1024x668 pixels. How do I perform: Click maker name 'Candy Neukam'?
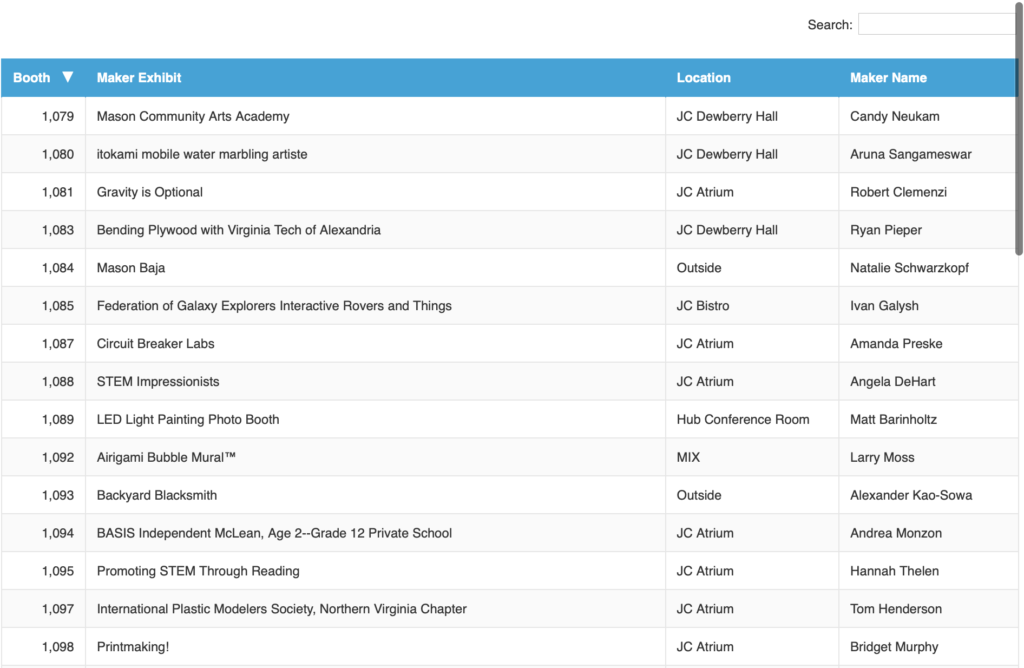click(895, 116)
